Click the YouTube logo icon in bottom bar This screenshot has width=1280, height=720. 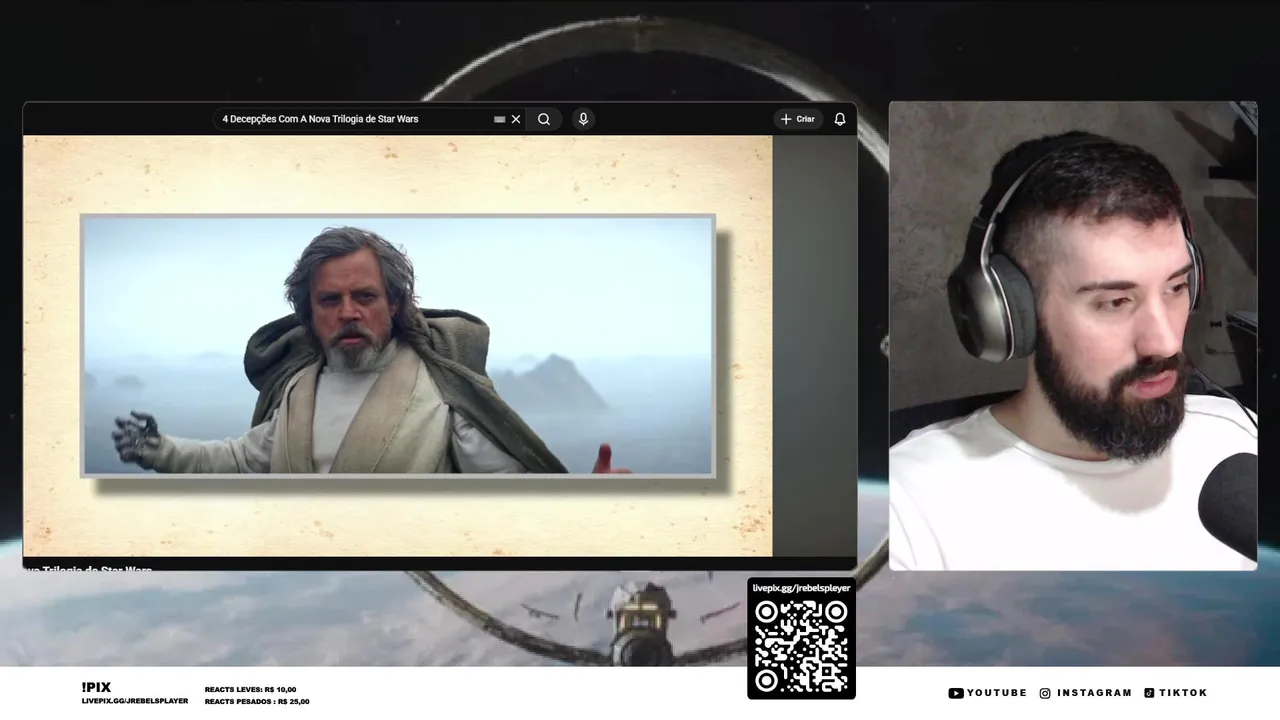click(x=955, y=693)
